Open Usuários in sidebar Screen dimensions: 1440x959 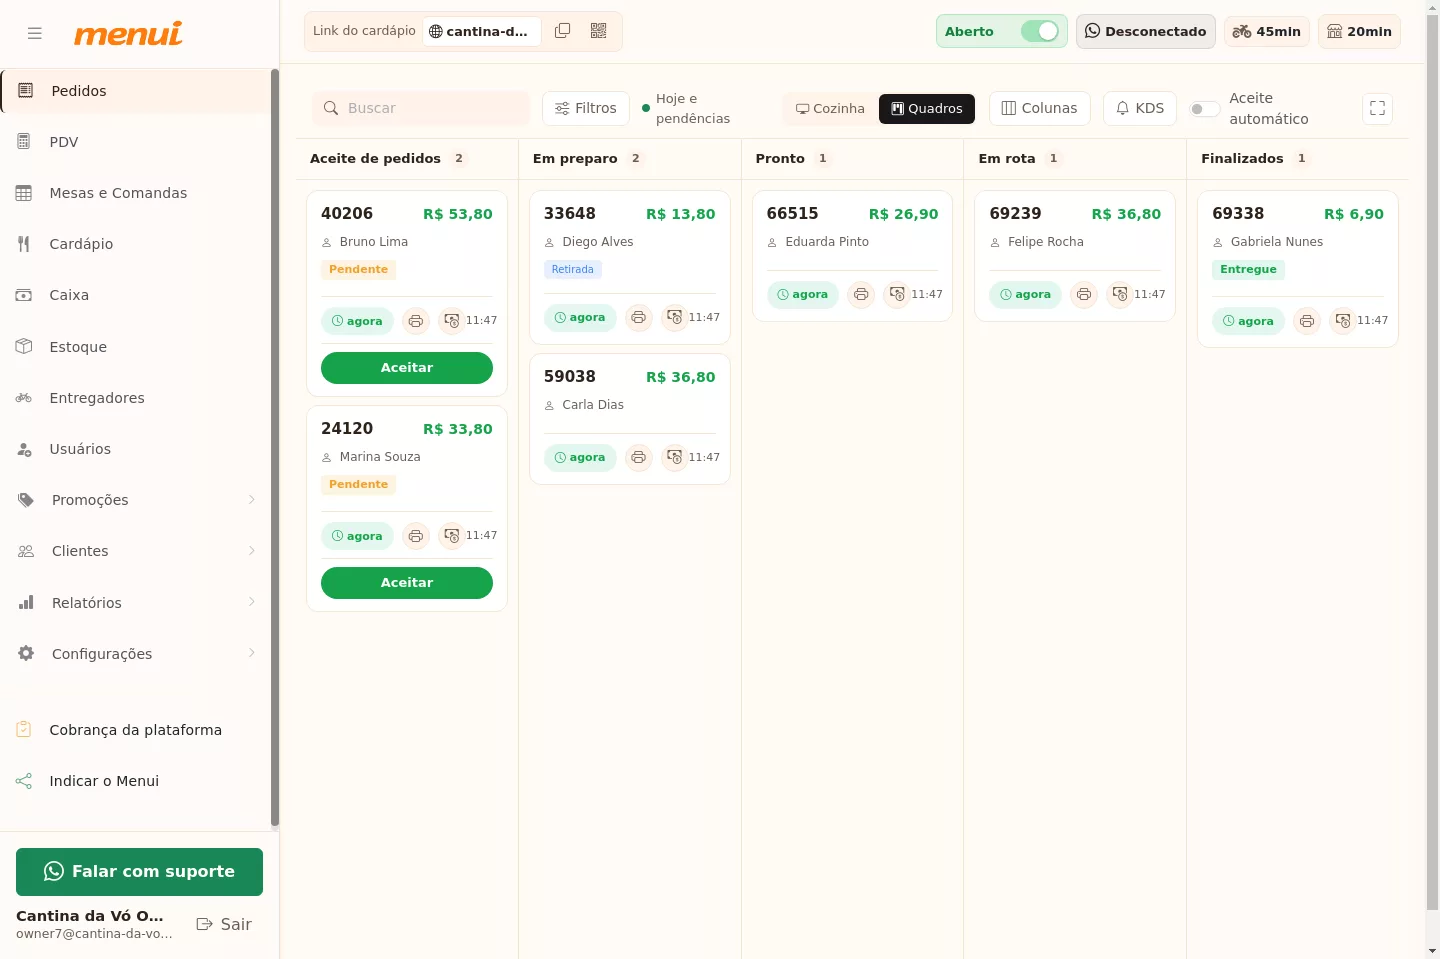click(136, 449)
